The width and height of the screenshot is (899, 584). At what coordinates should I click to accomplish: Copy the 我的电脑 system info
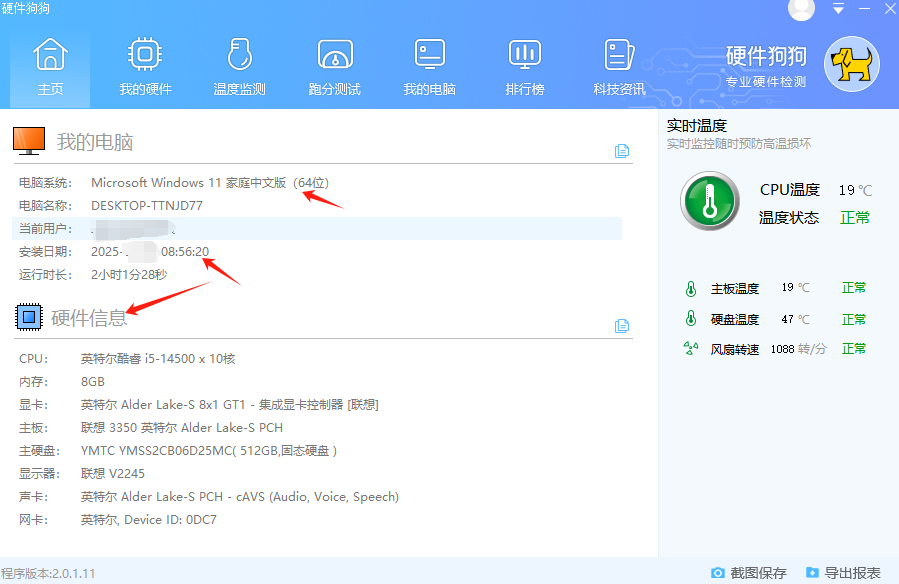tap(622, 150)
